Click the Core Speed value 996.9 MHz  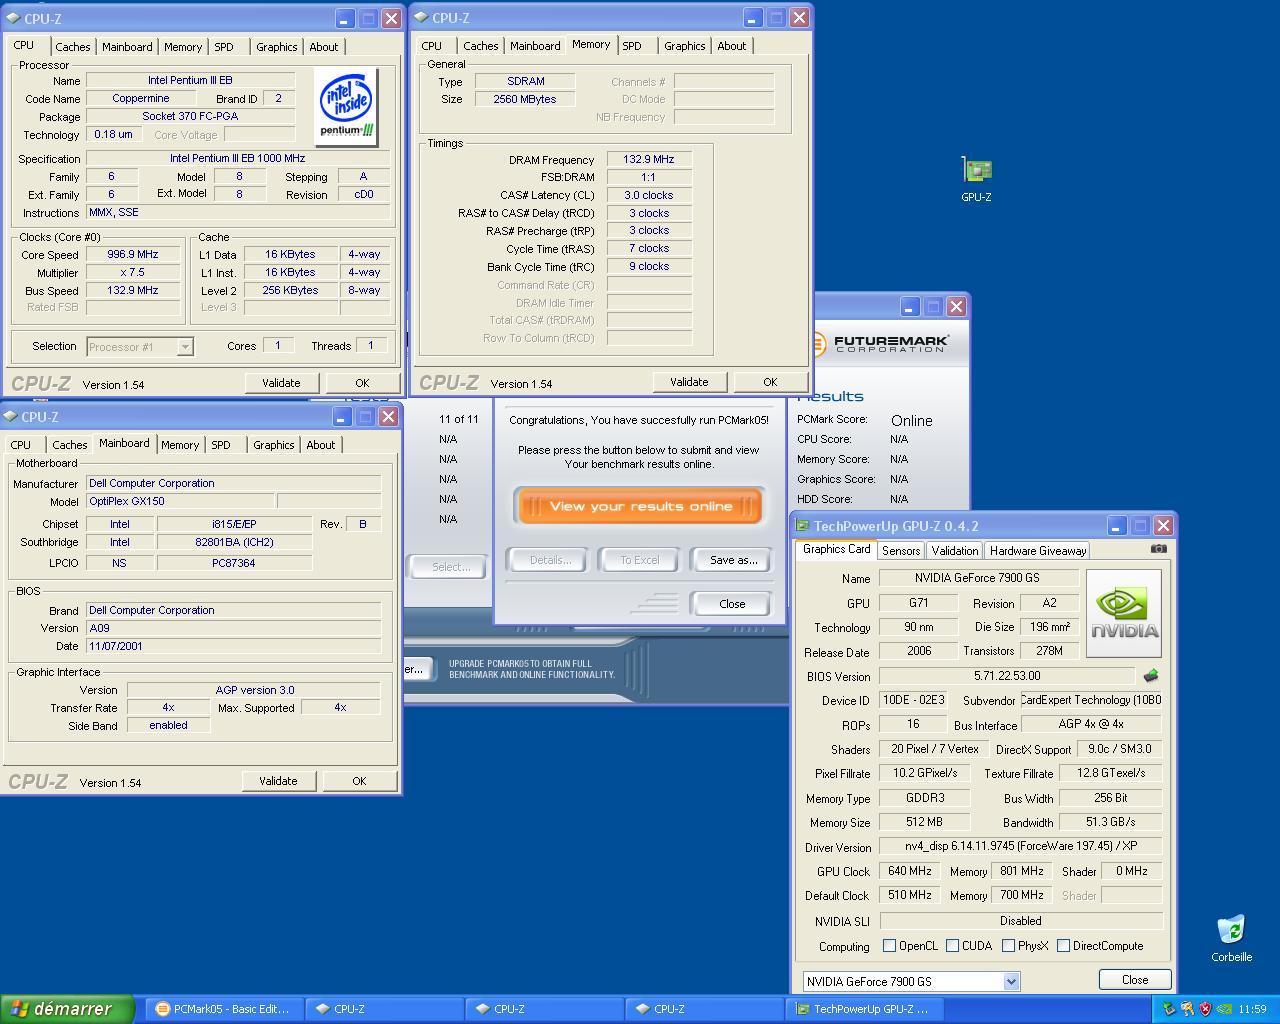[x=133, y=254]
